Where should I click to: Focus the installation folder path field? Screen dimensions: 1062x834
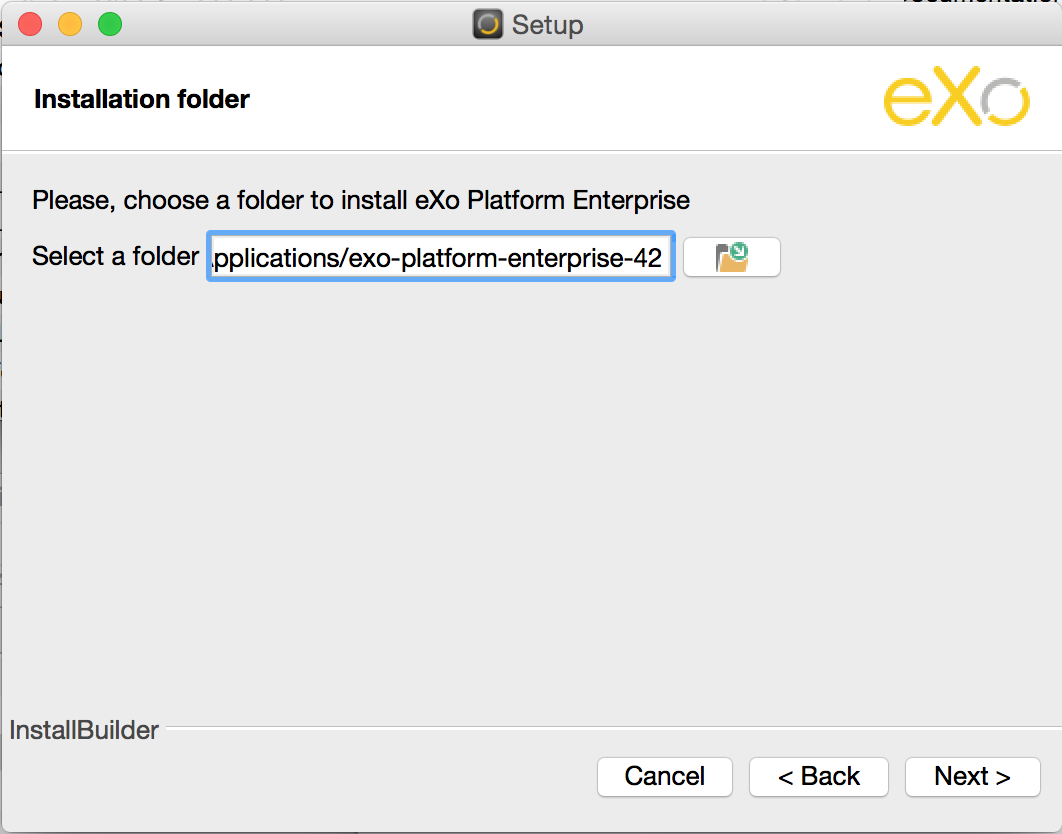[441, 257]
